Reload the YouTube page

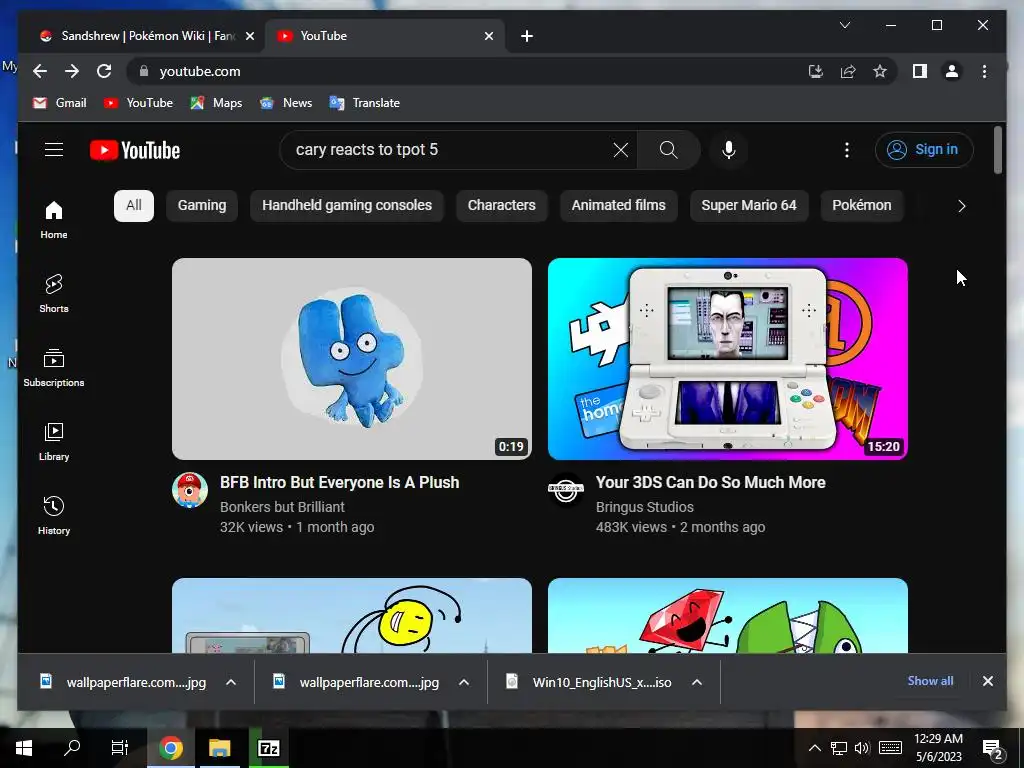(x=104, y=71)
